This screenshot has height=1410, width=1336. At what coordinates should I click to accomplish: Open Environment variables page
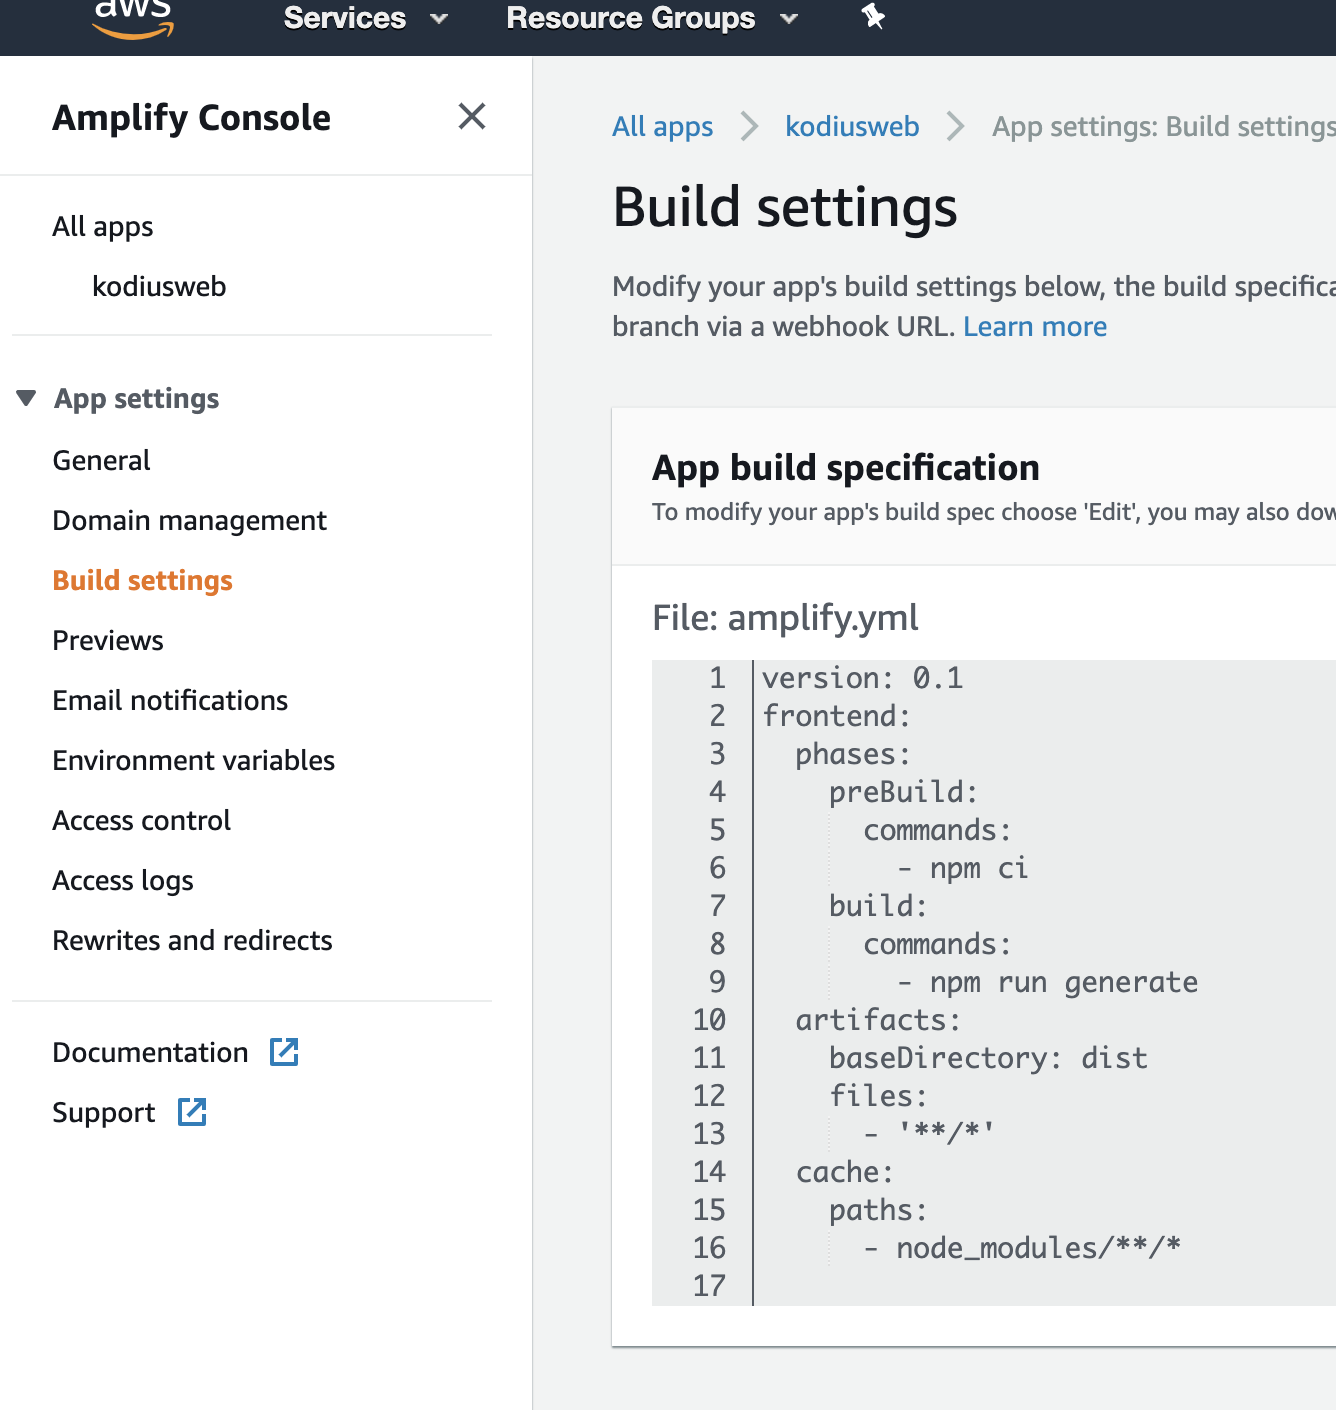194,760
